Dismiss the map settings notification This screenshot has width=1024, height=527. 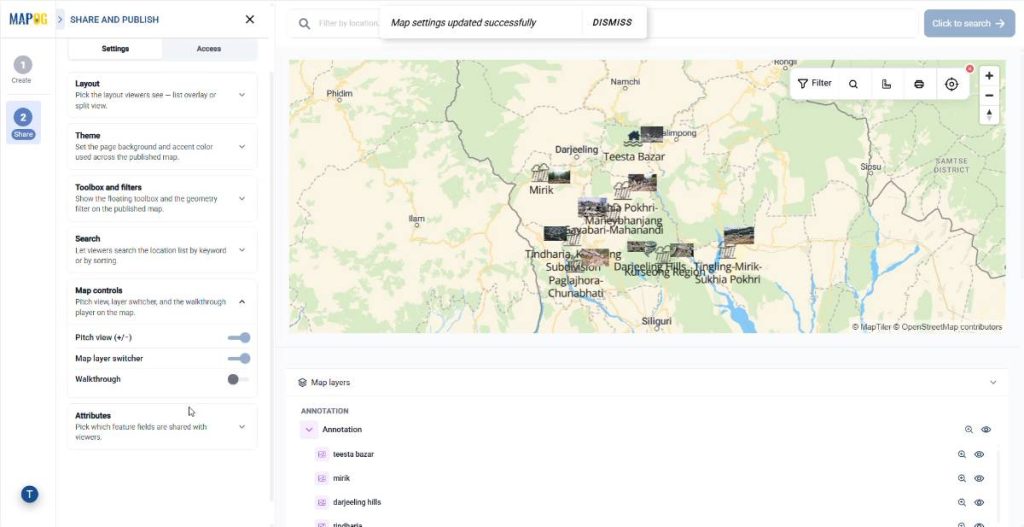(x=612, y=22)
